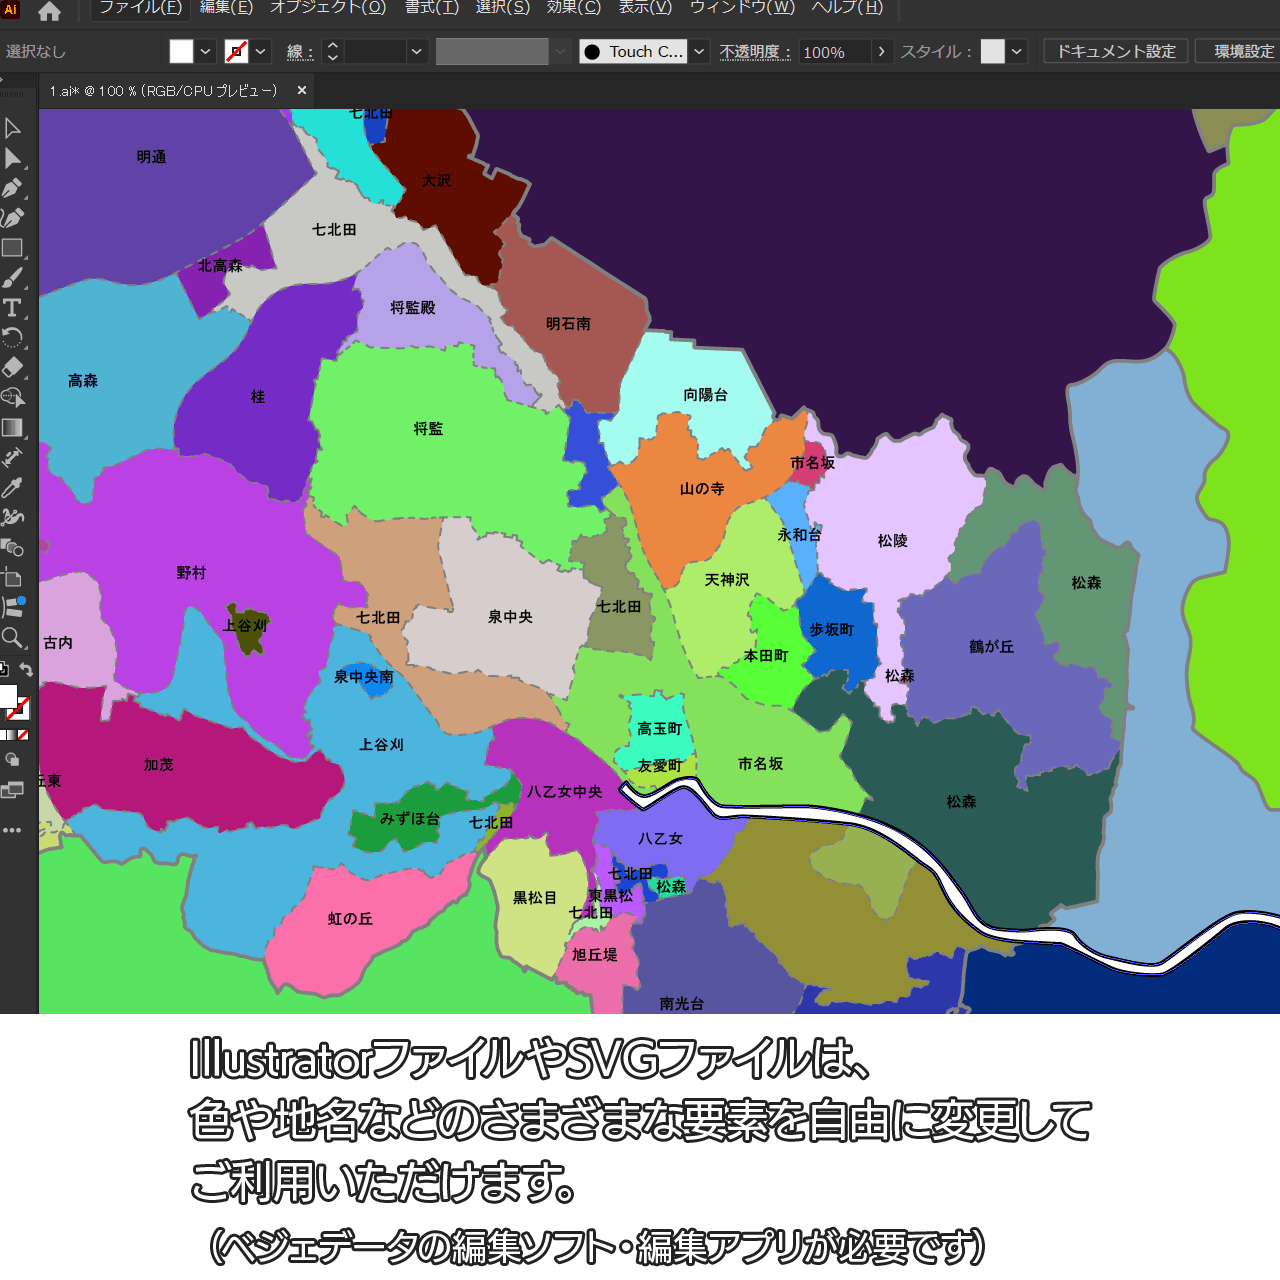Open the style dropdown arrow

pyautogui.click(x=1017, y=51)
